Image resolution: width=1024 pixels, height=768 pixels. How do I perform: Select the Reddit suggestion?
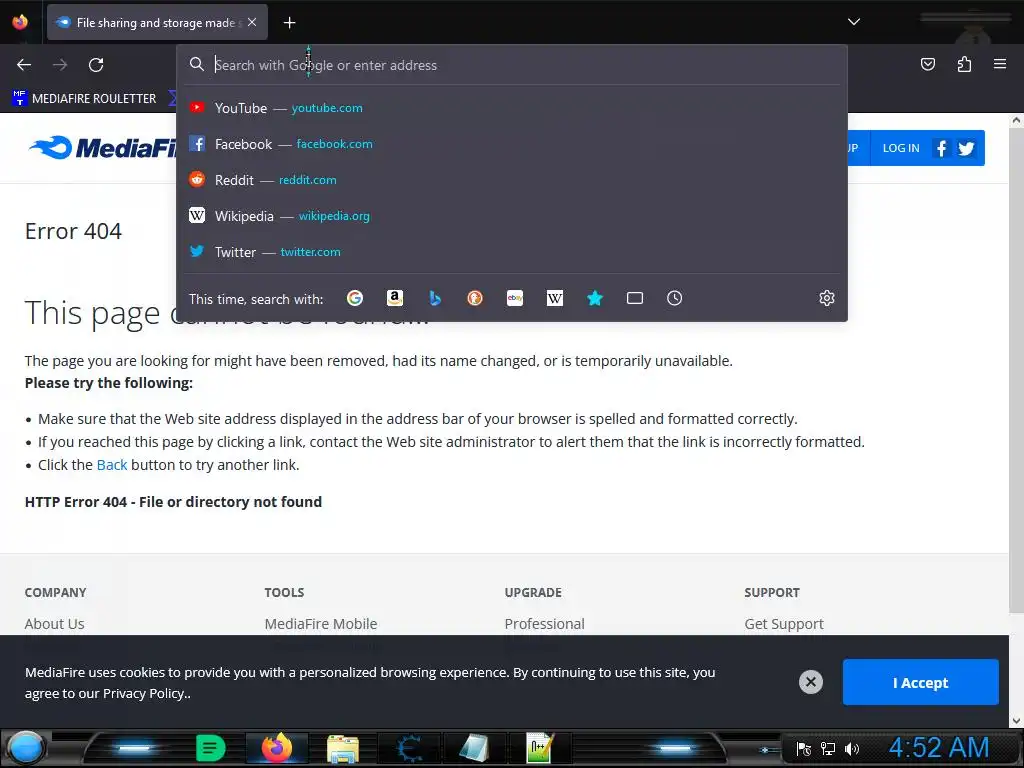click(512, 180)
